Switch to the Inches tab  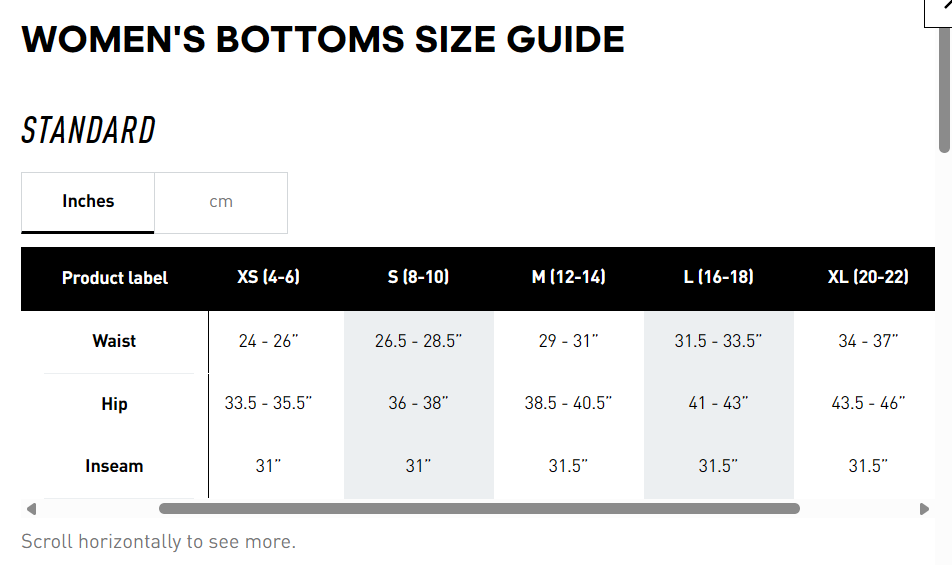(x=88, y=202)
